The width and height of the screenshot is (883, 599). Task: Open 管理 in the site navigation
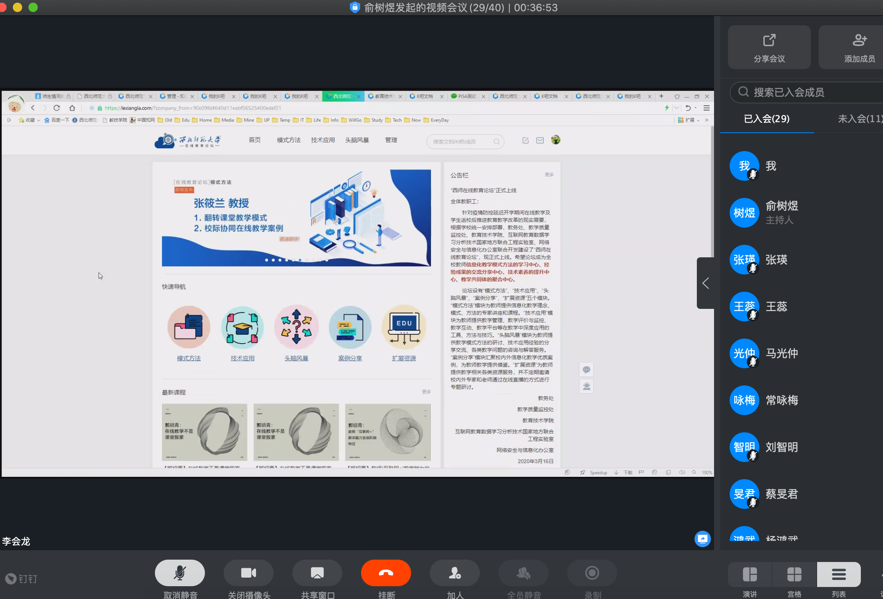(x=391, y=140)
